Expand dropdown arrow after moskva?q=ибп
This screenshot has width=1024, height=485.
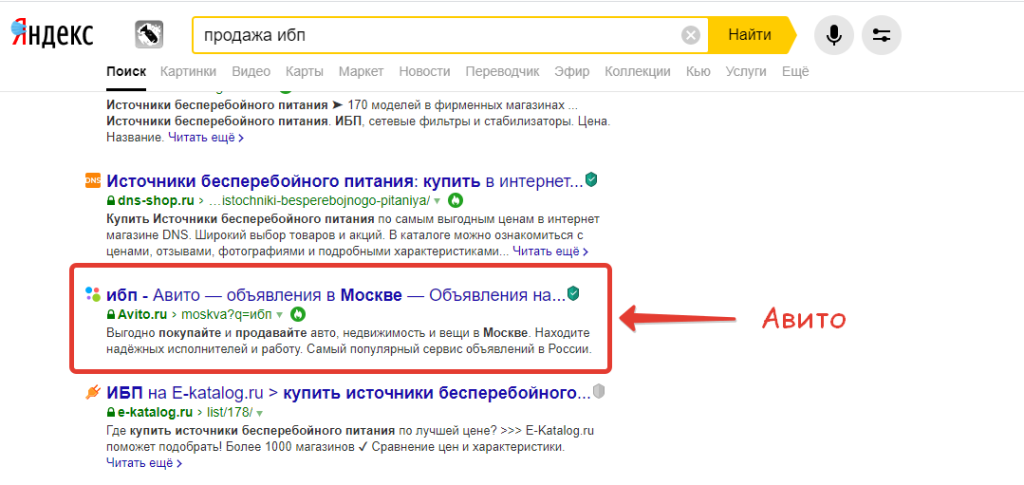(280, 315)
